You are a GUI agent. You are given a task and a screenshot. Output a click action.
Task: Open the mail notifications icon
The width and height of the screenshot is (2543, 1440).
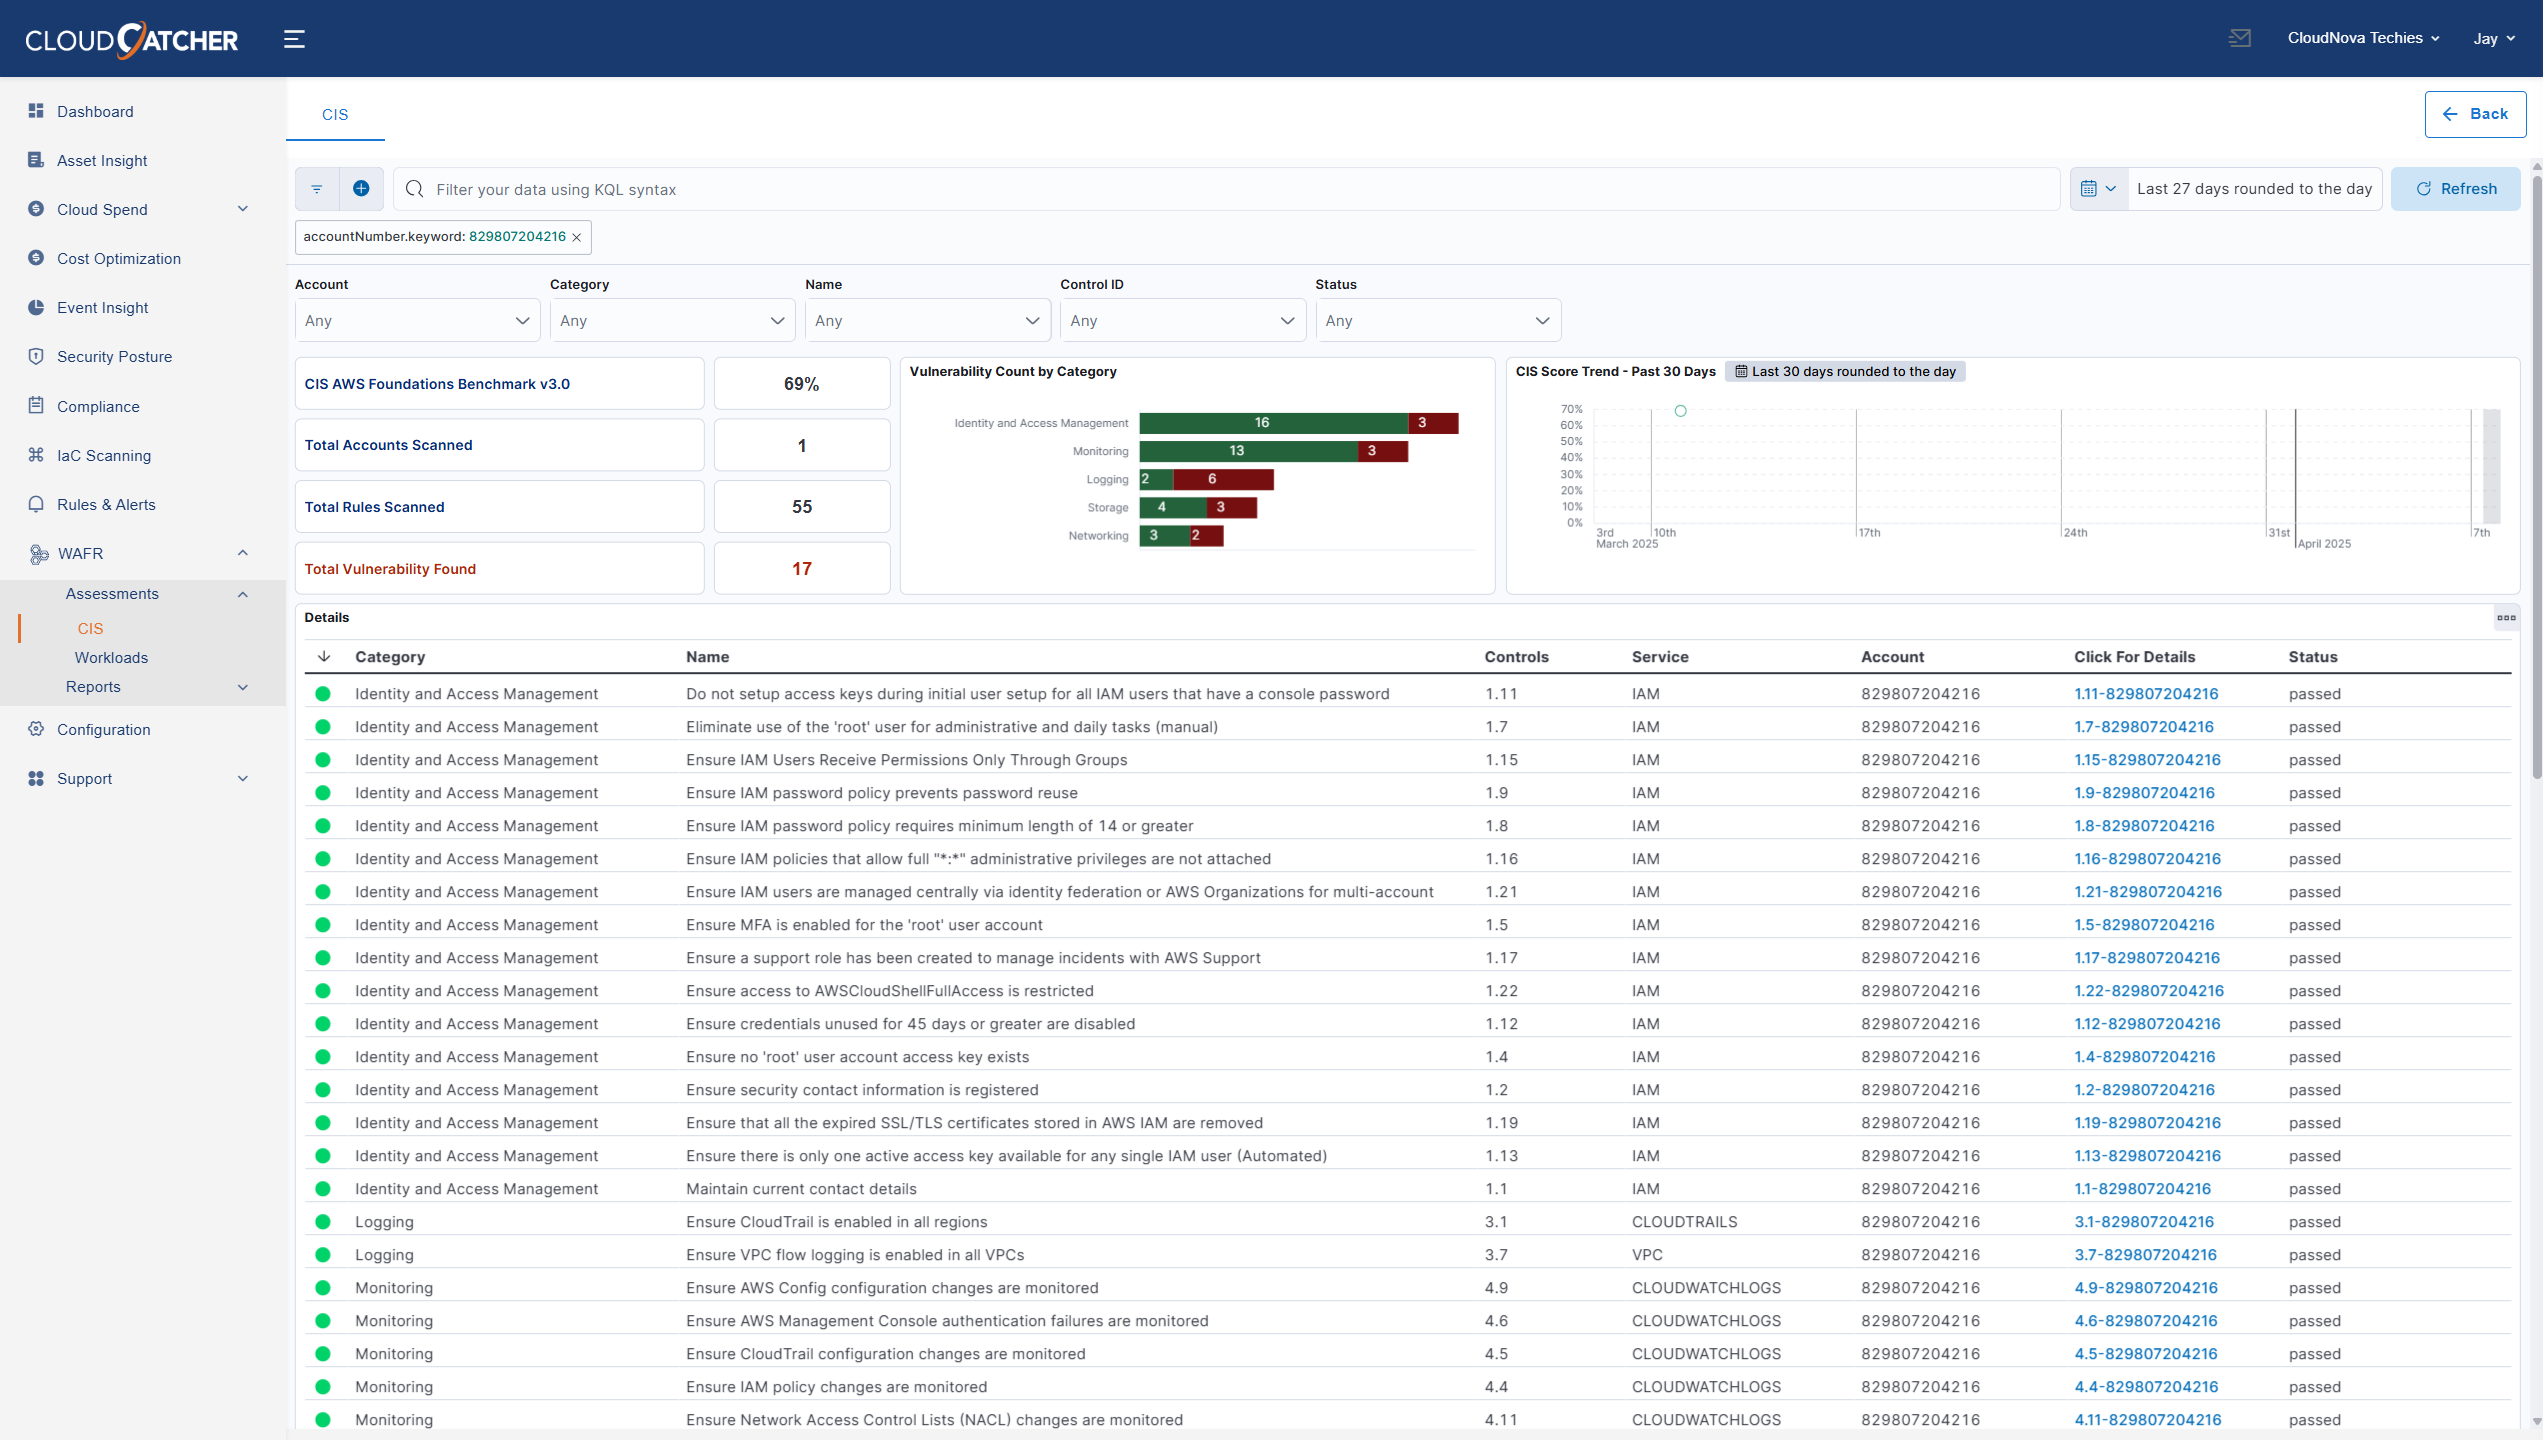click(x=2239, y=38)
